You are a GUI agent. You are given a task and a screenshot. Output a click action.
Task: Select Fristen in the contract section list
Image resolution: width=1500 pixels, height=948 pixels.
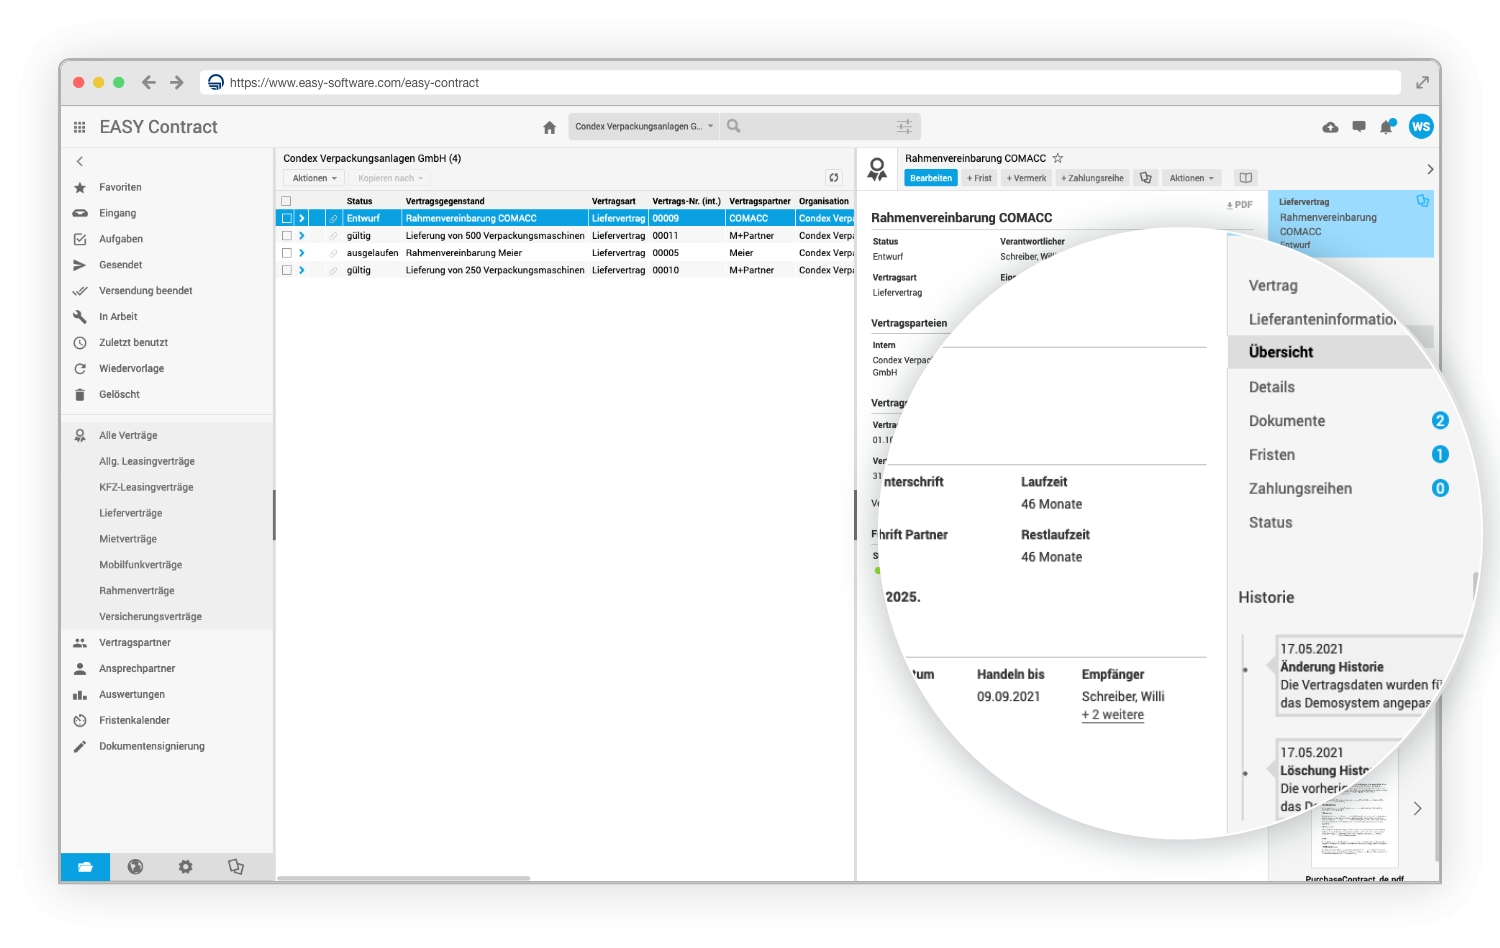(1272, 455)
